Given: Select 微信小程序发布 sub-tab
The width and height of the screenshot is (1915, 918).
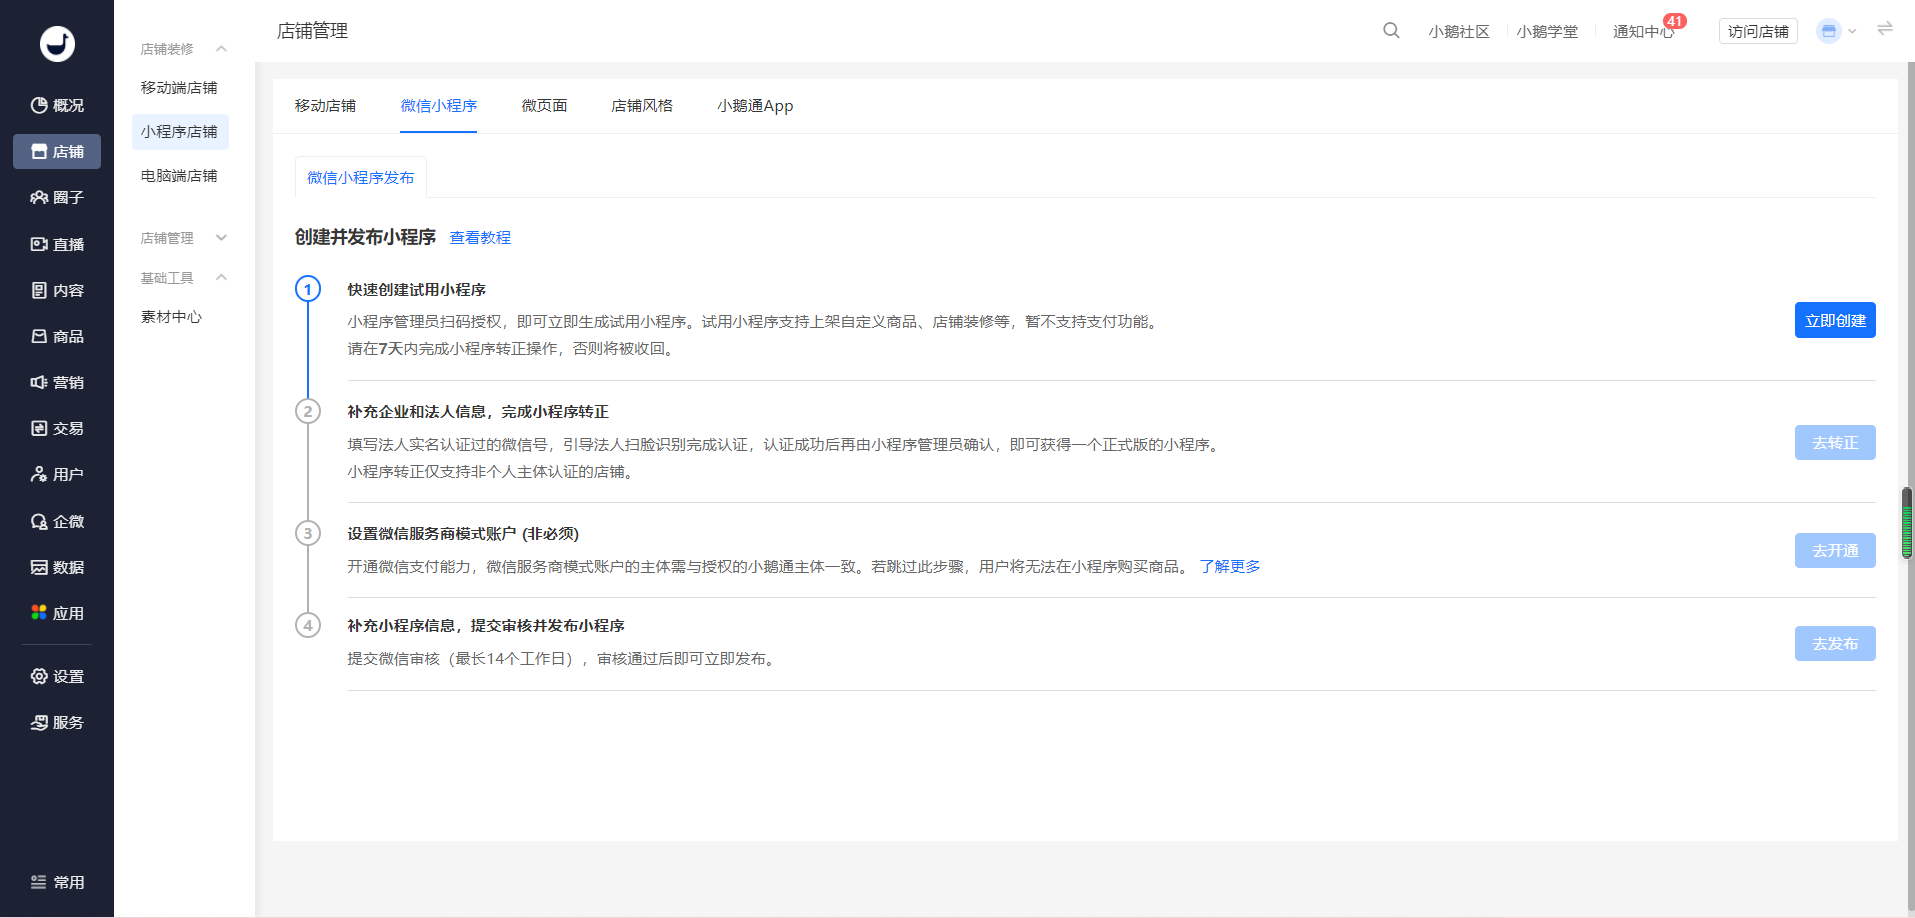Looking at the screenshot, I should [361, 178].
